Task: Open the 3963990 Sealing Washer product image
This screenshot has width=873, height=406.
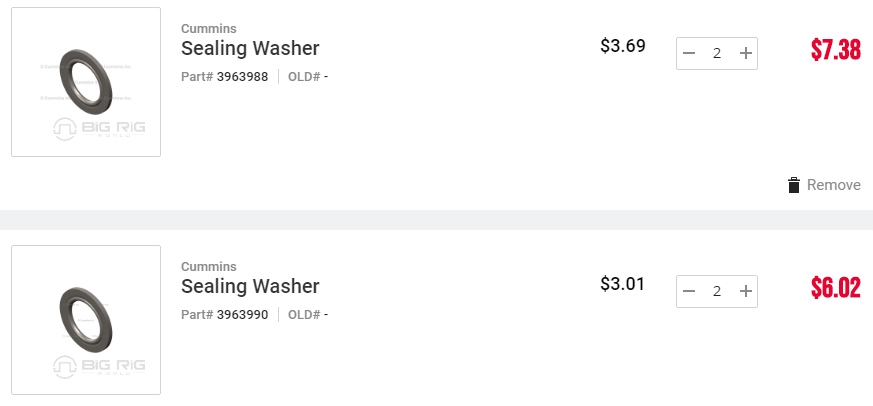Action: [x=86, y=320]
